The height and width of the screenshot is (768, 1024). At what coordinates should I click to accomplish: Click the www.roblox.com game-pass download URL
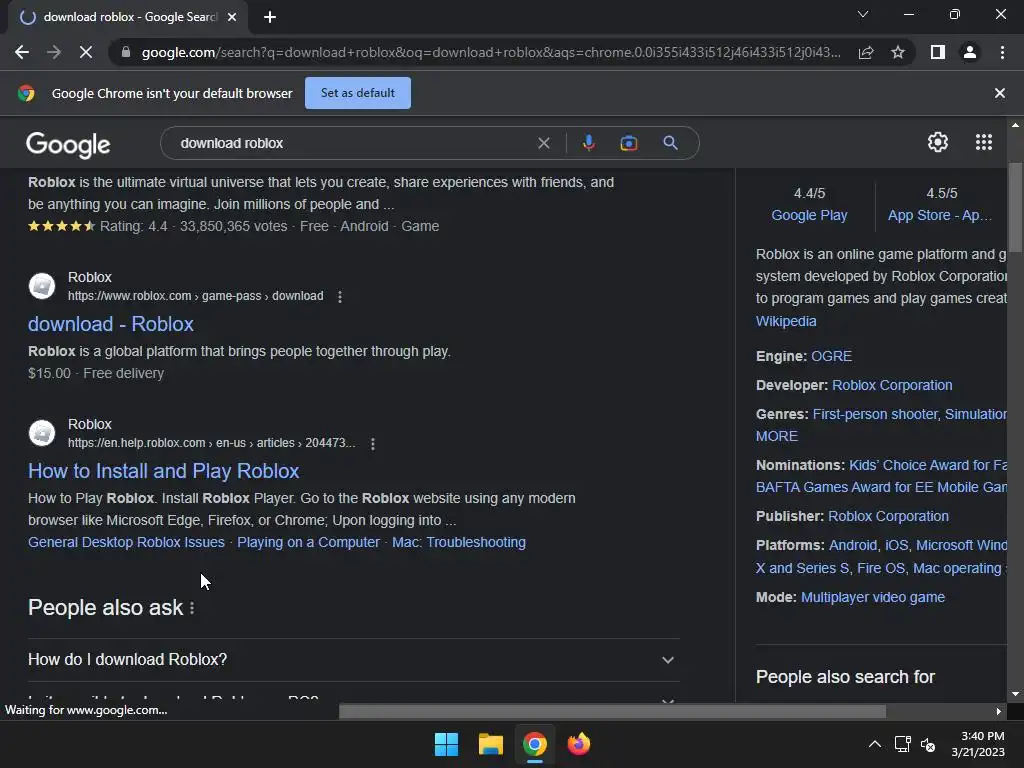click(195, 296)
